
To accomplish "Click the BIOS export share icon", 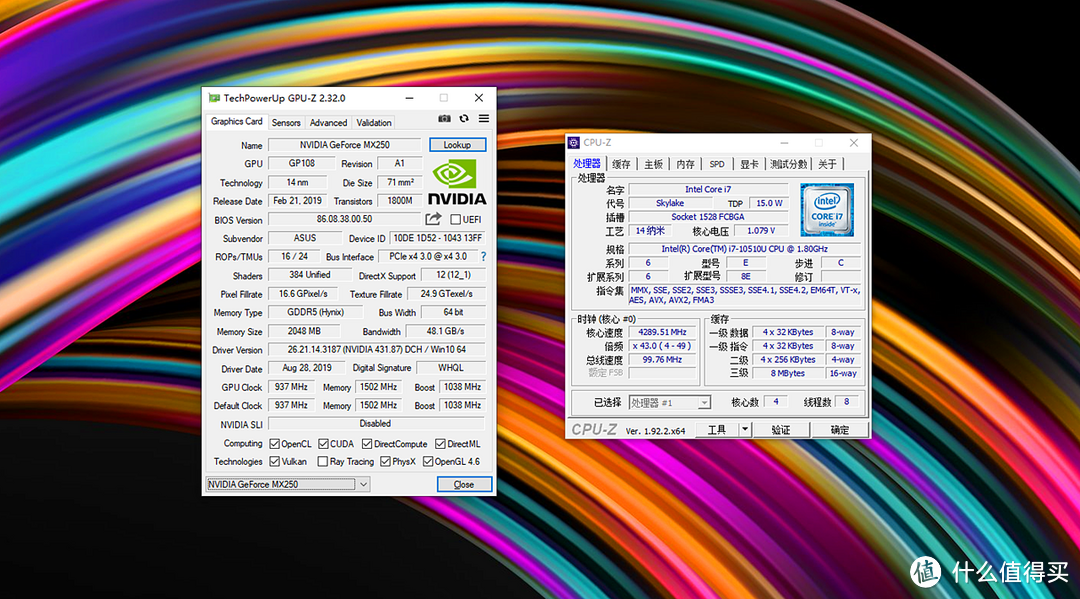I will pos(433,219).
